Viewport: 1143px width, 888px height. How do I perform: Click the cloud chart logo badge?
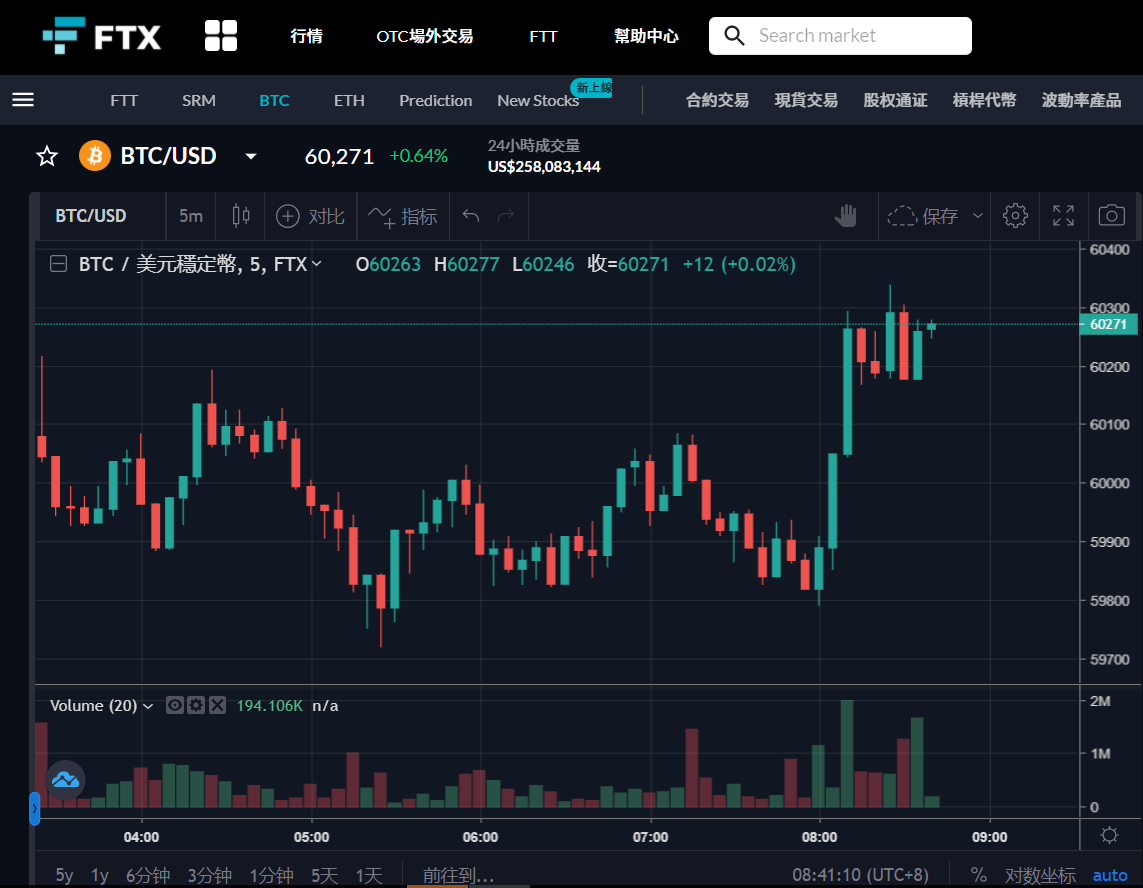(x=66, y=779)
